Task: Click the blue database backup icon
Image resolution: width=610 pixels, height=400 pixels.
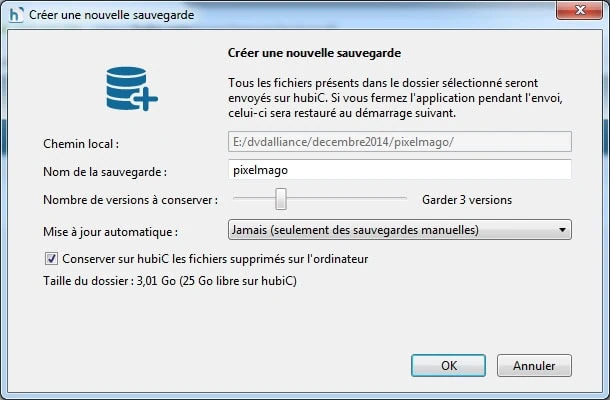Action: (132, 89)
